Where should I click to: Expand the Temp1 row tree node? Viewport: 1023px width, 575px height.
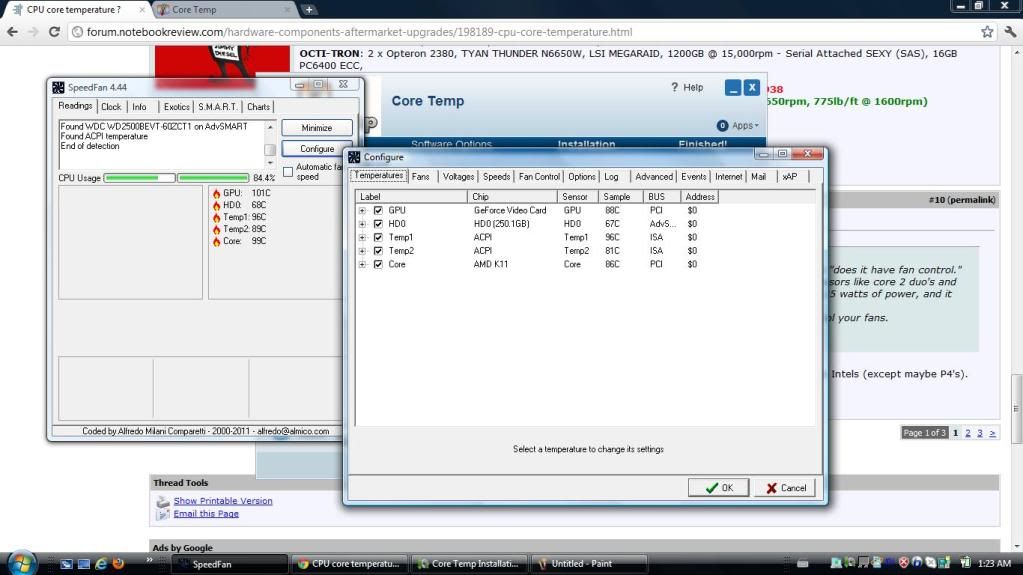coord(362,238)
